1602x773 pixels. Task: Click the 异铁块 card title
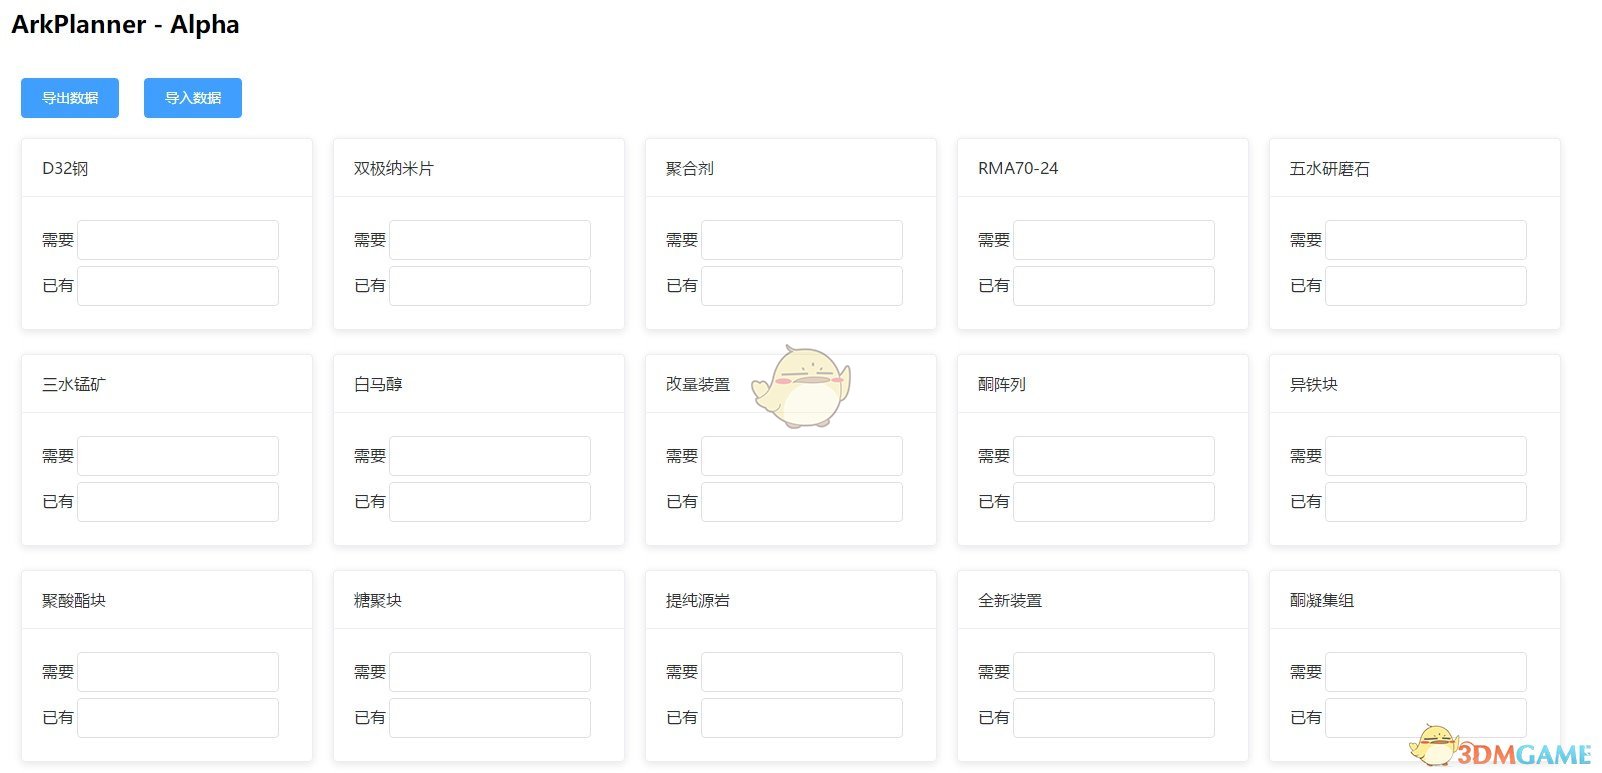[1314, 384]
